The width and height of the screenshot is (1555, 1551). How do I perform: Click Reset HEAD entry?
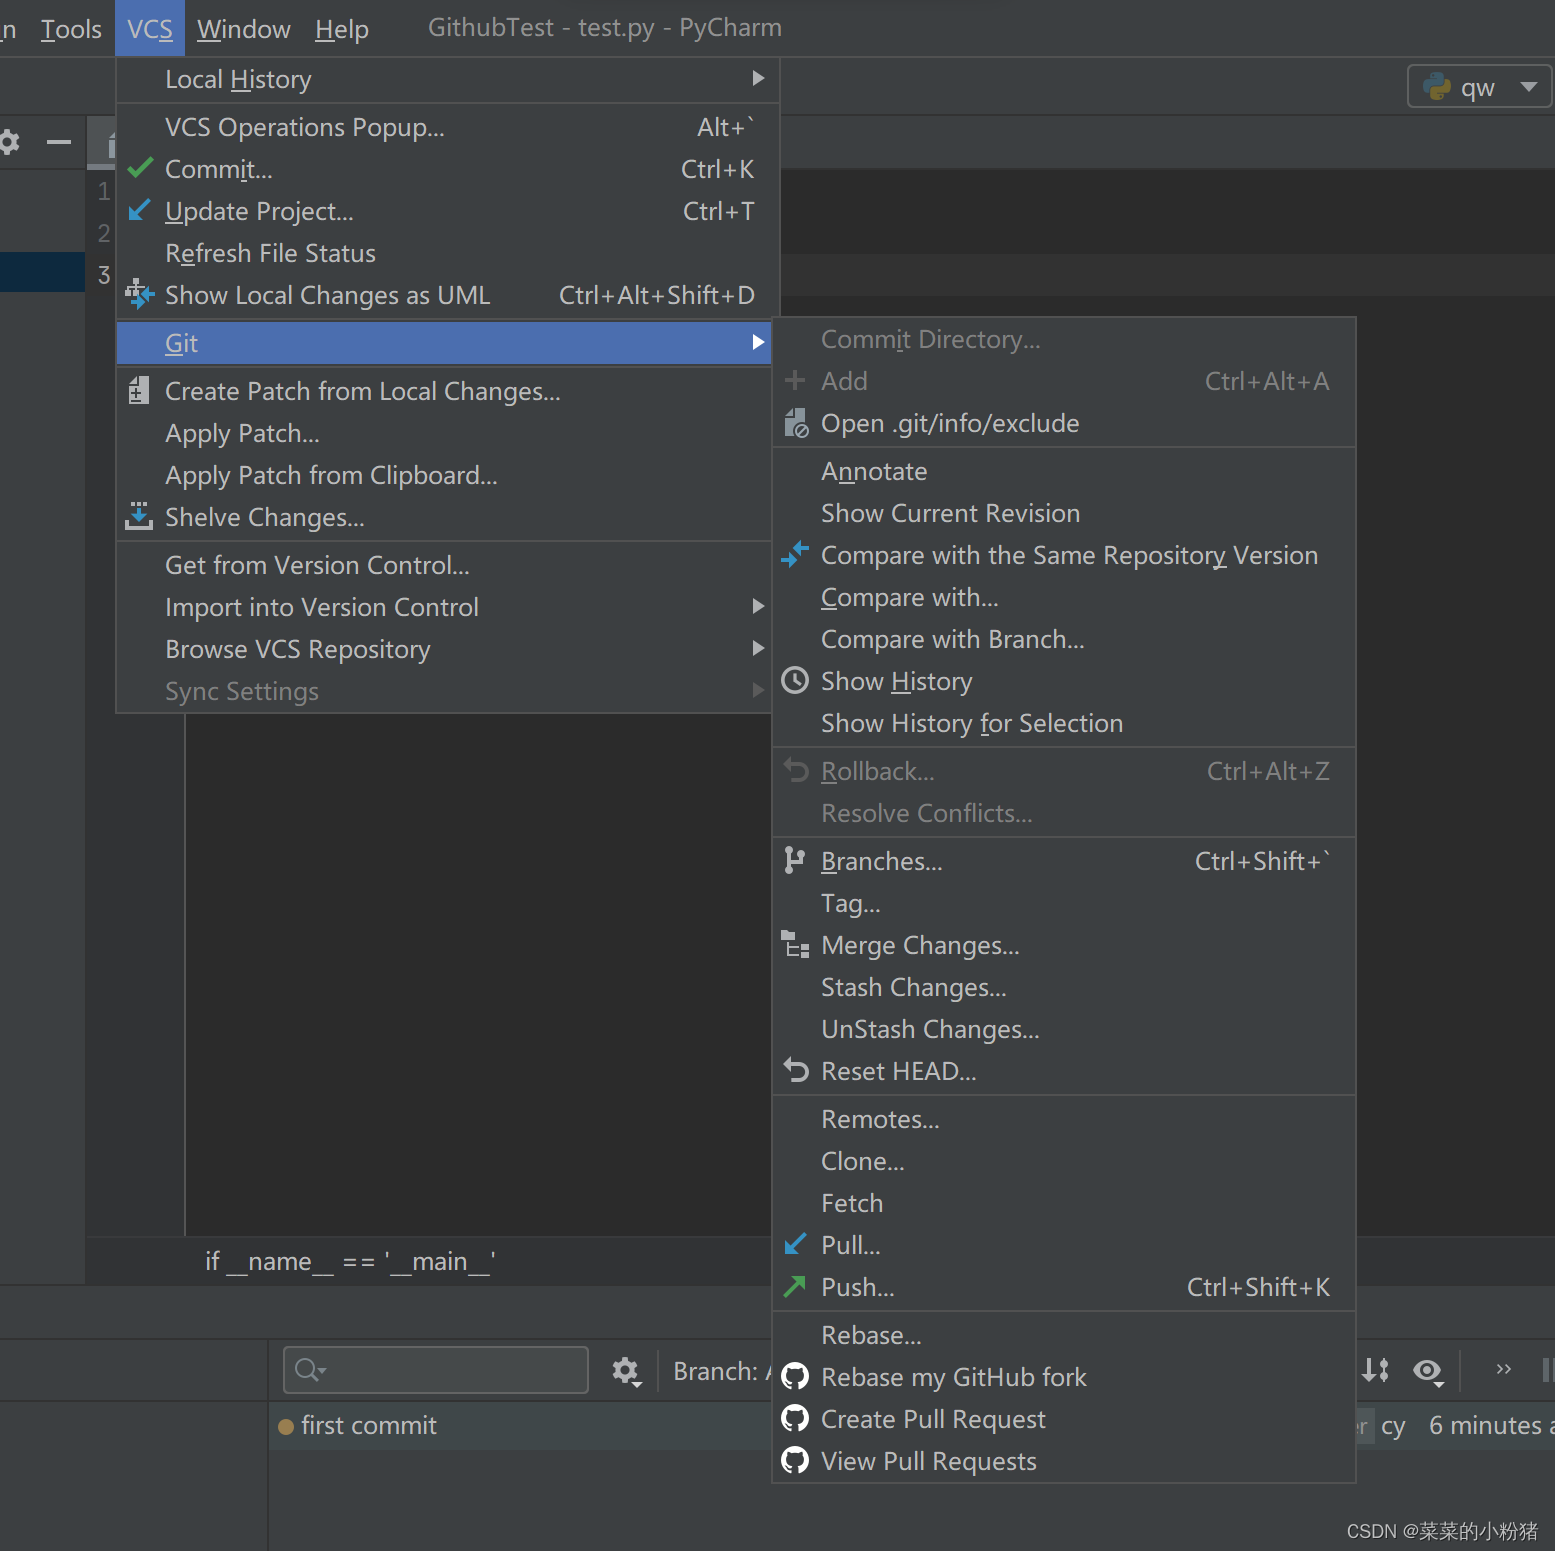(x=1064, y=1071)
